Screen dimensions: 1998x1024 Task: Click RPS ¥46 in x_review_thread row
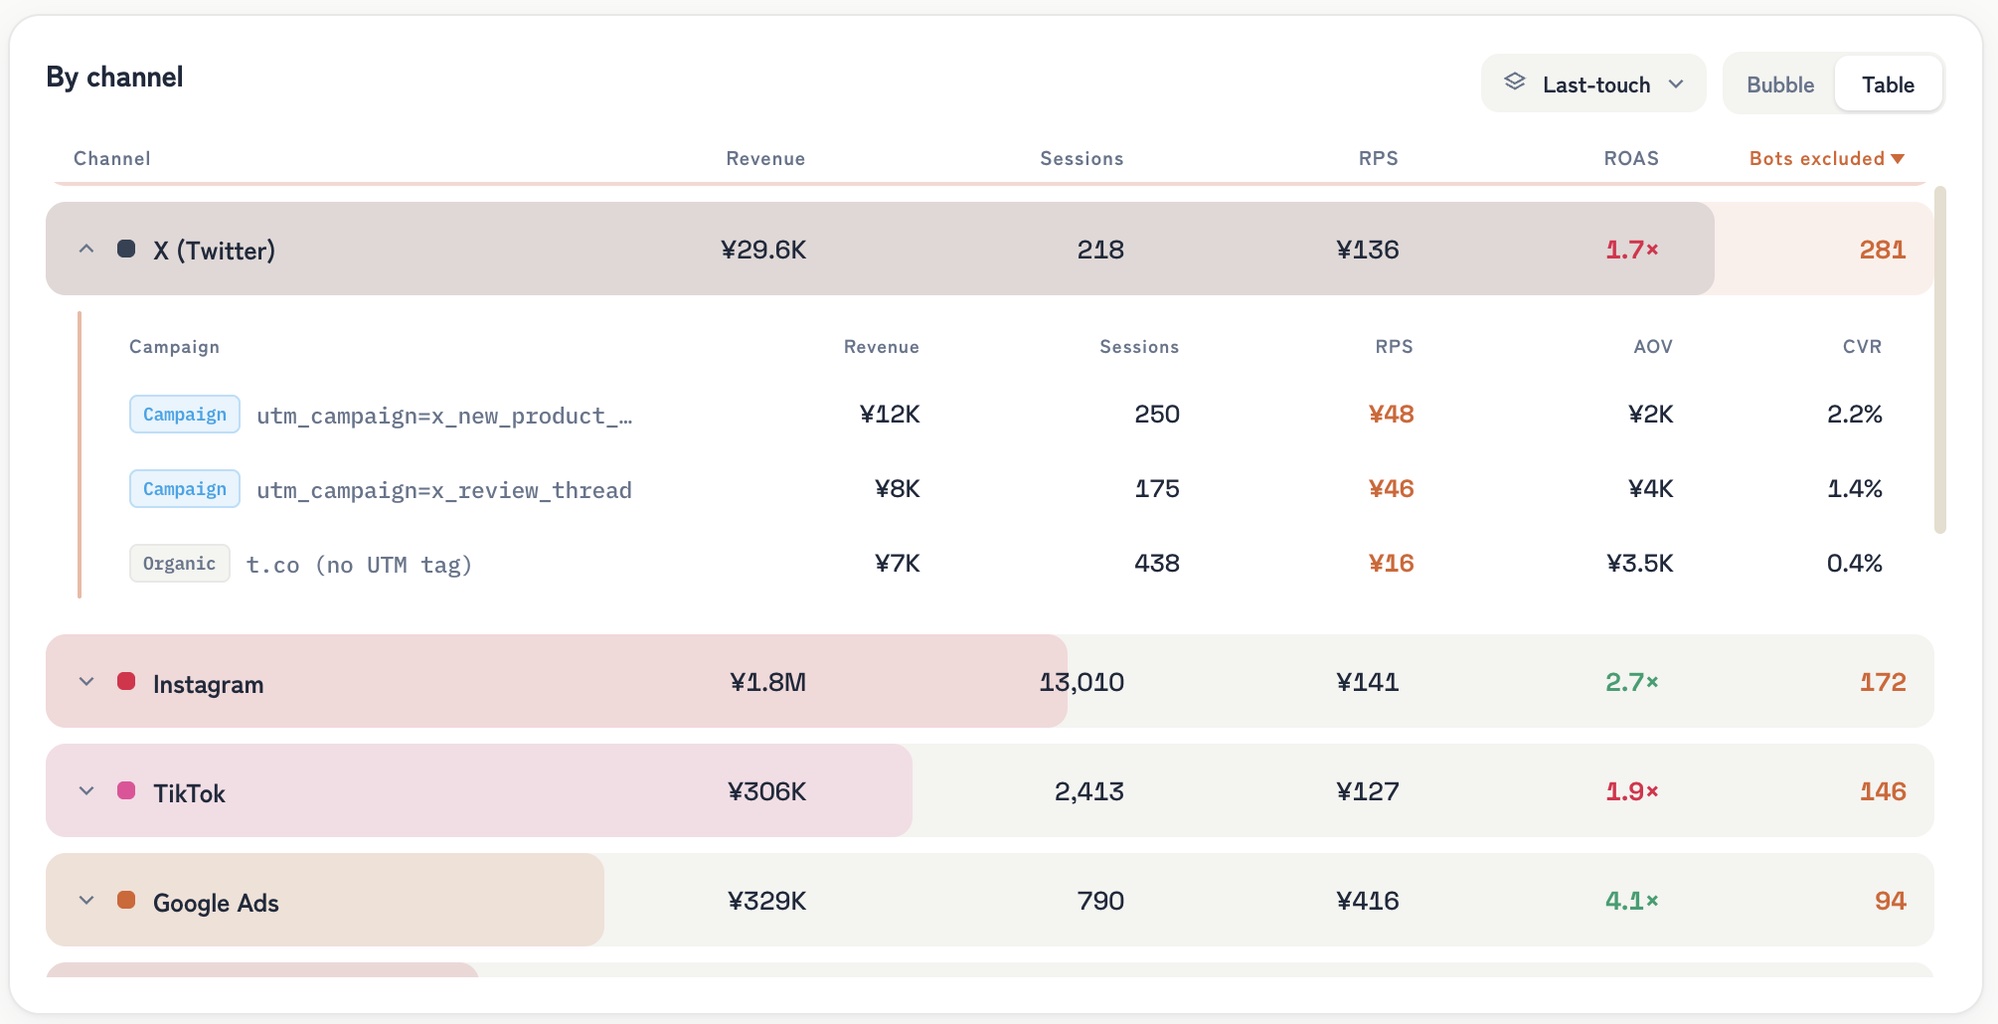coord(1391,488)
